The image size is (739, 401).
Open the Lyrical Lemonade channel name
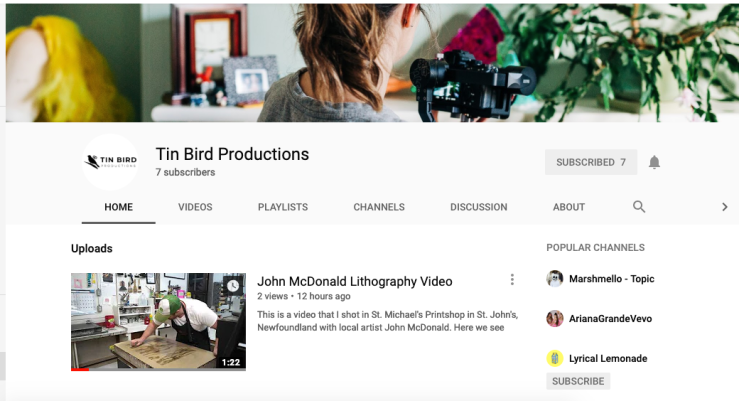608,358
